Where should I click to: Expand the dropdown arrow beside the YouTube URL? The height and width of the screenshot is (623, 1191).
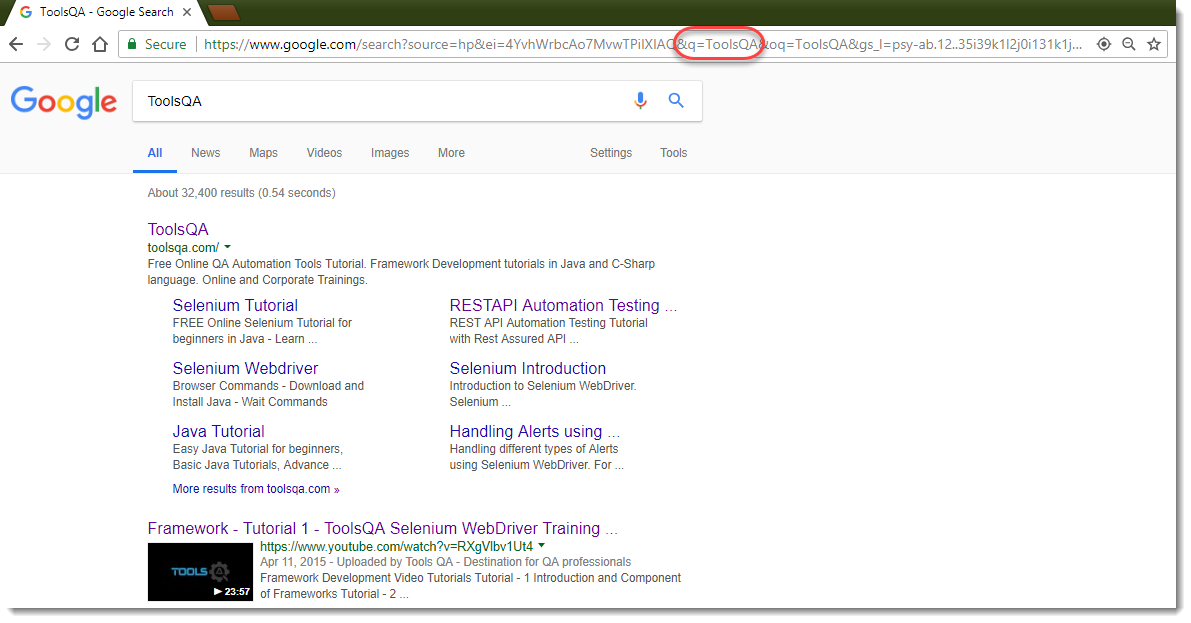click(542, 546)
